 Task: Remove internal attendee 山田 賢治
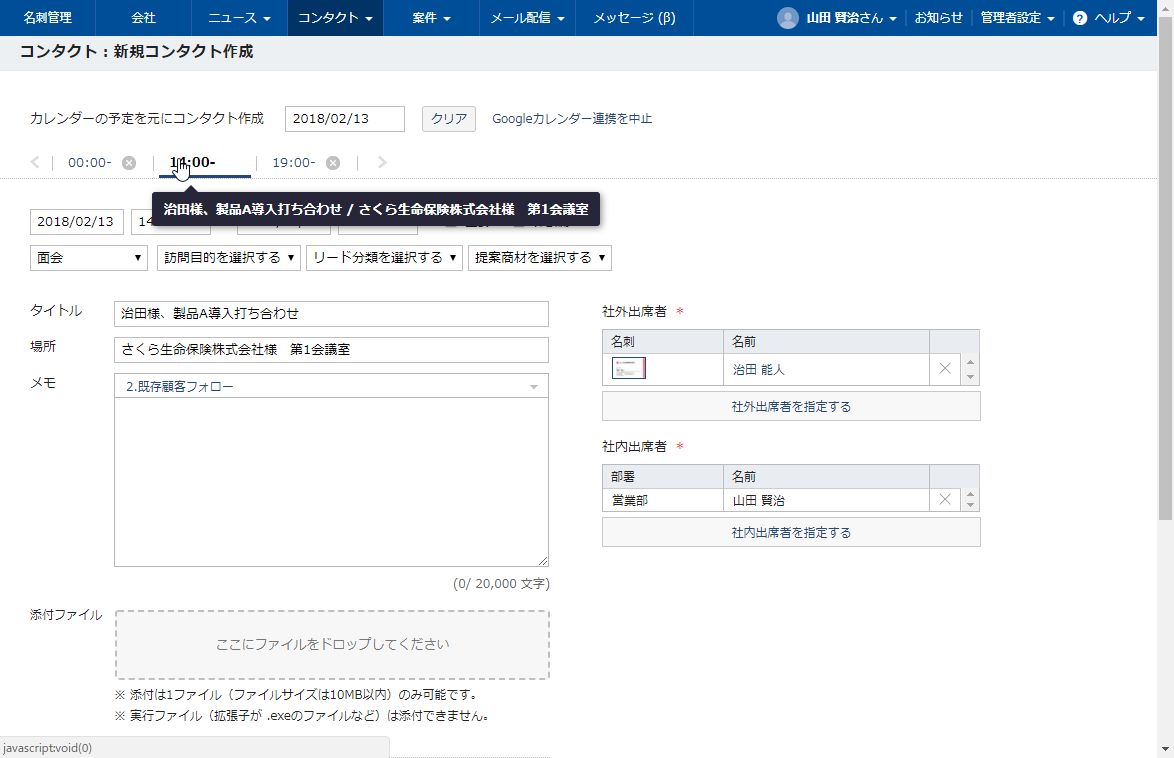945,499
